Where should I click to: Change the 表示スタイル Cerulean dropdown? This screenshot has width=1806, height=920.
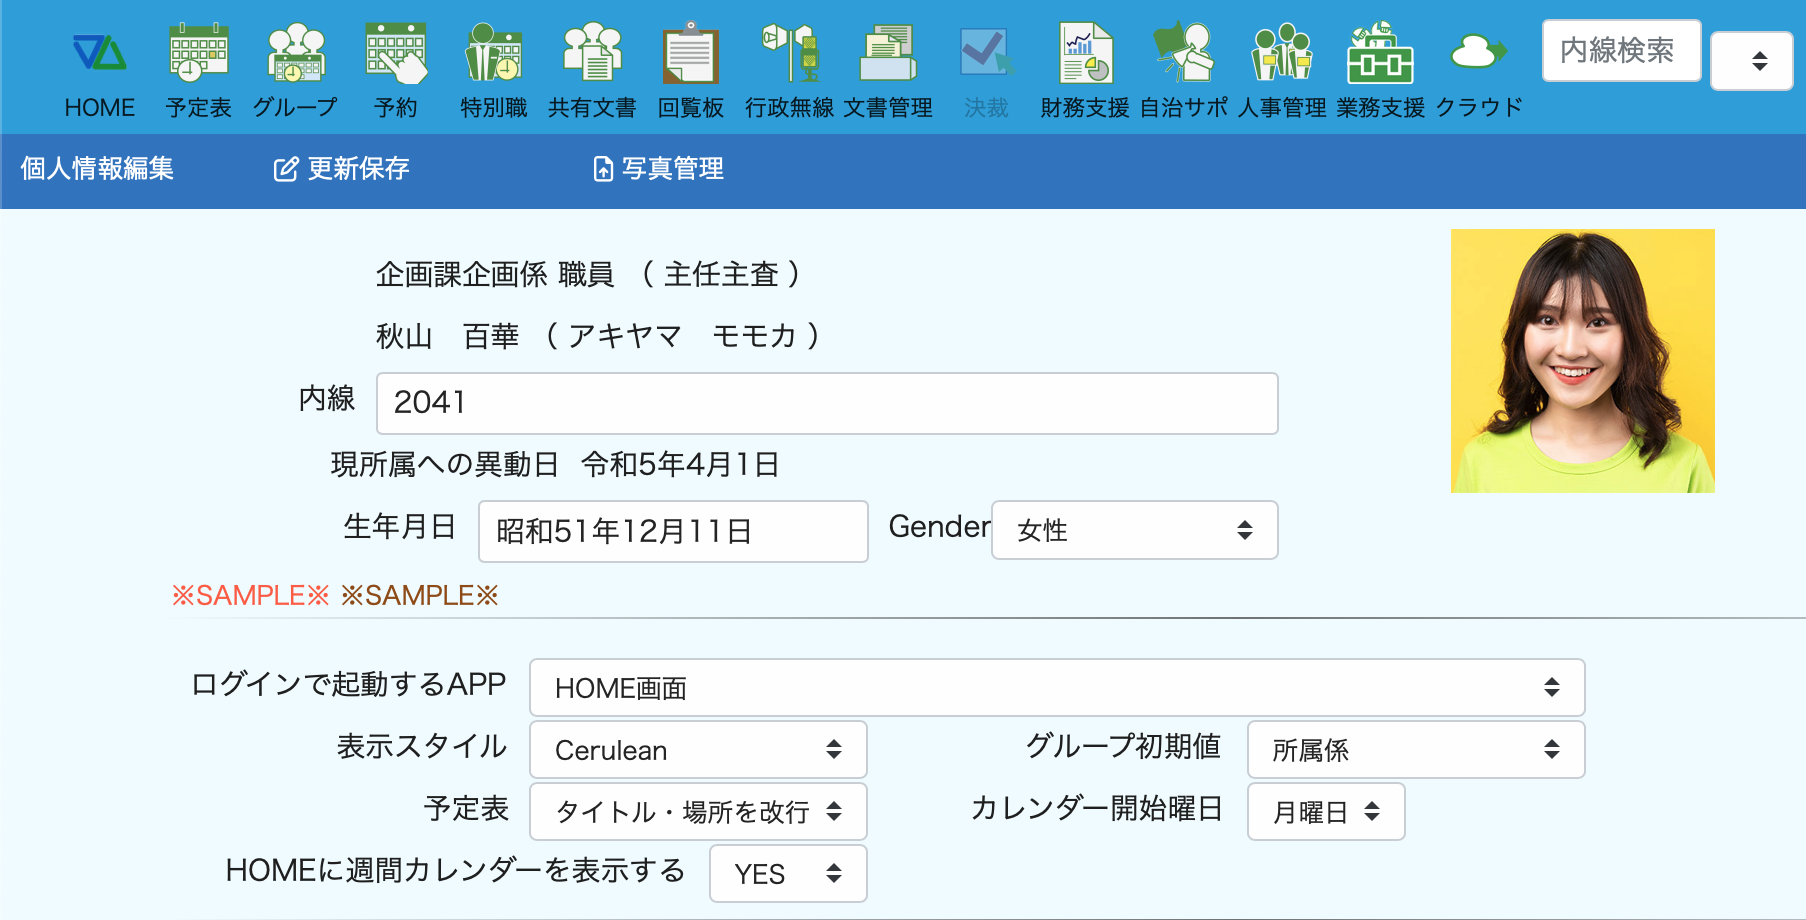[x=697, y=750]
